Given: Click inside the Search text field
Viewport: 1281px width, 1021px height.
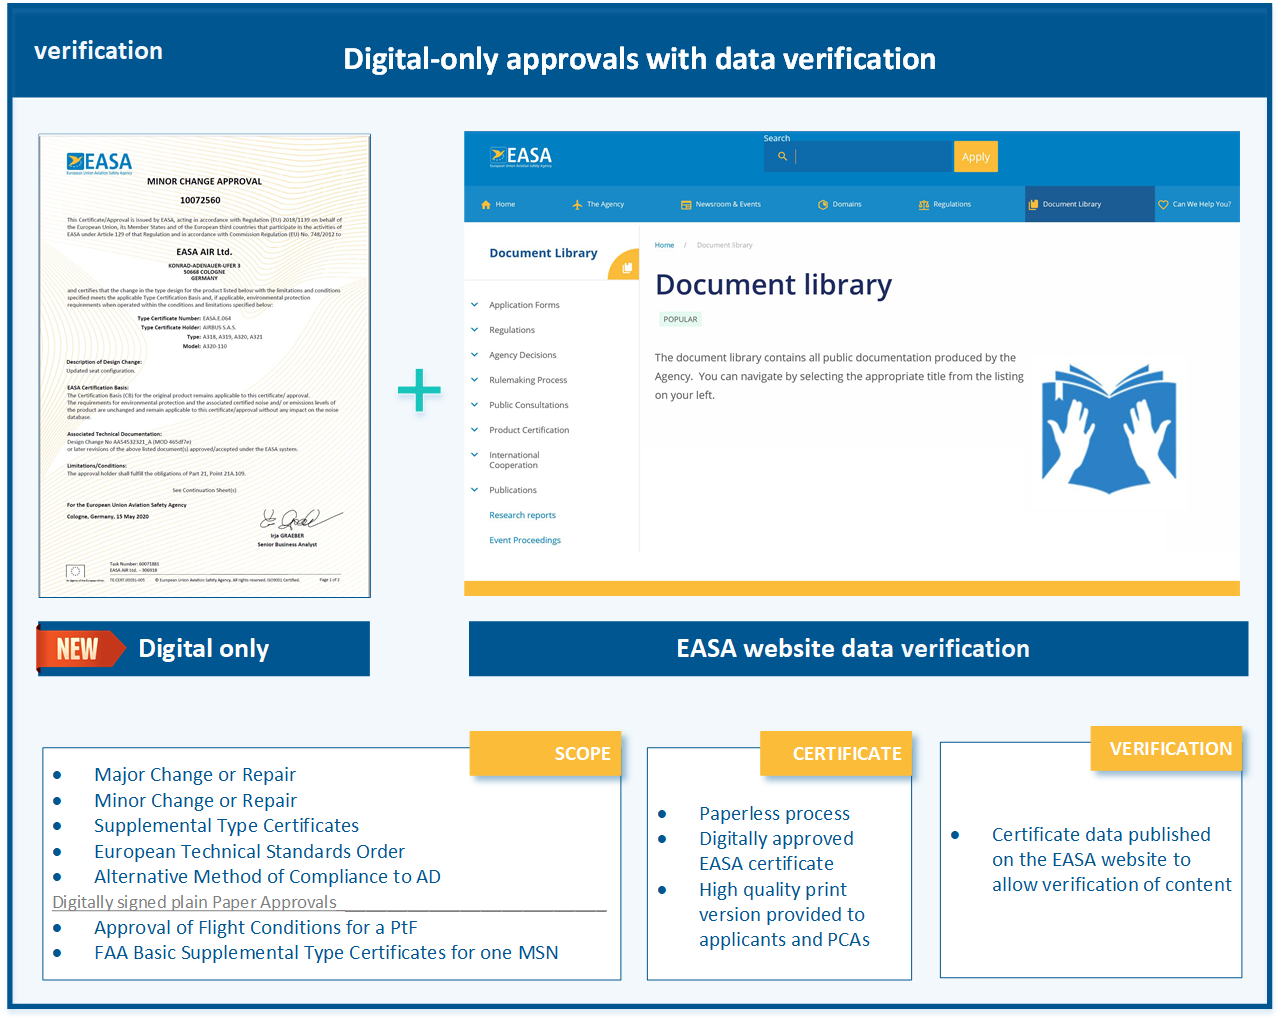Looking at the screenshot, I should coord(872,157).
